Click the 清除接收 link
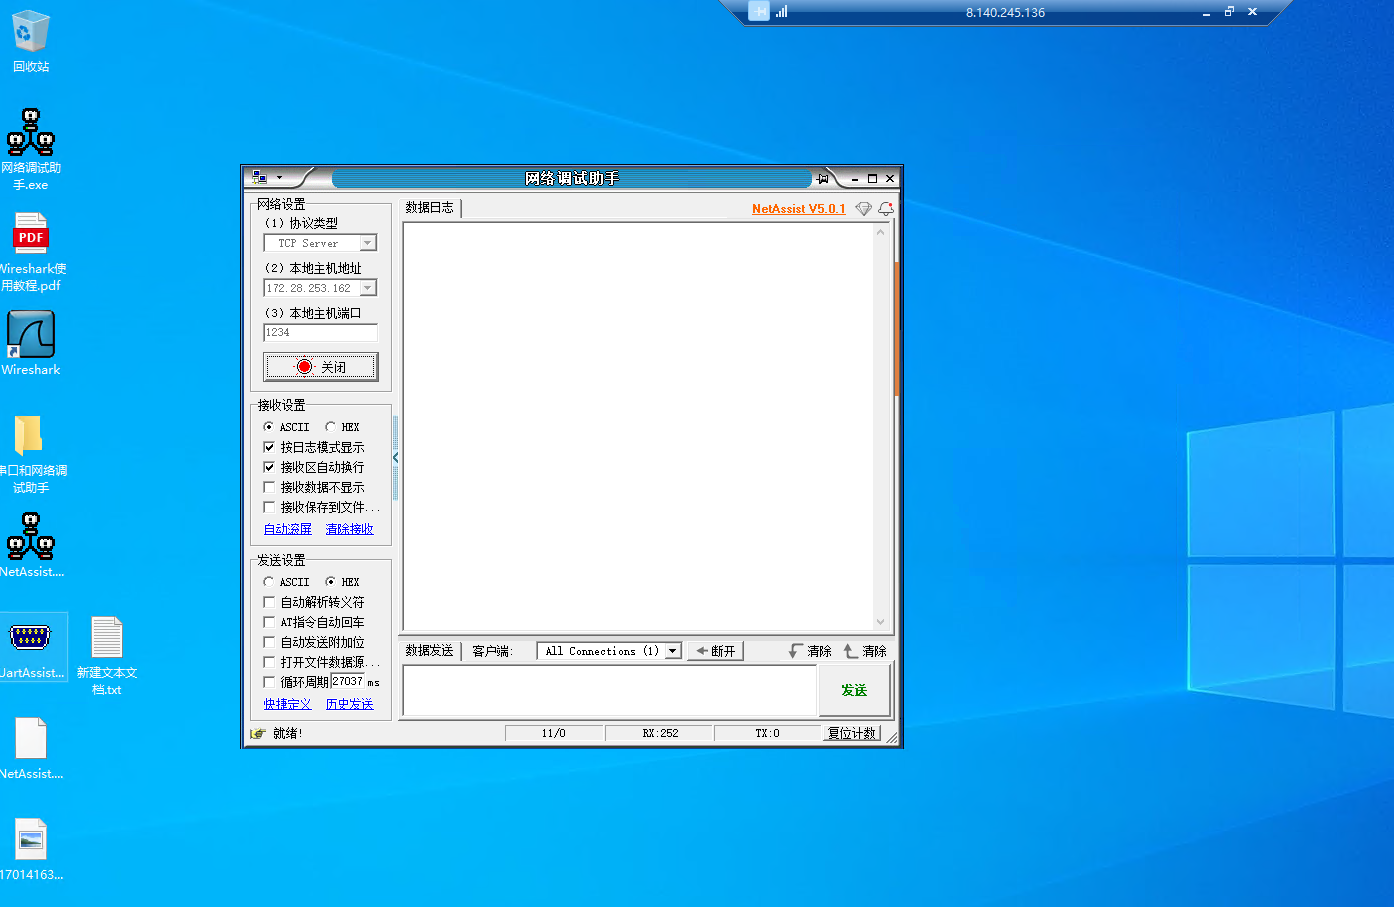 (x=349, y=529)
